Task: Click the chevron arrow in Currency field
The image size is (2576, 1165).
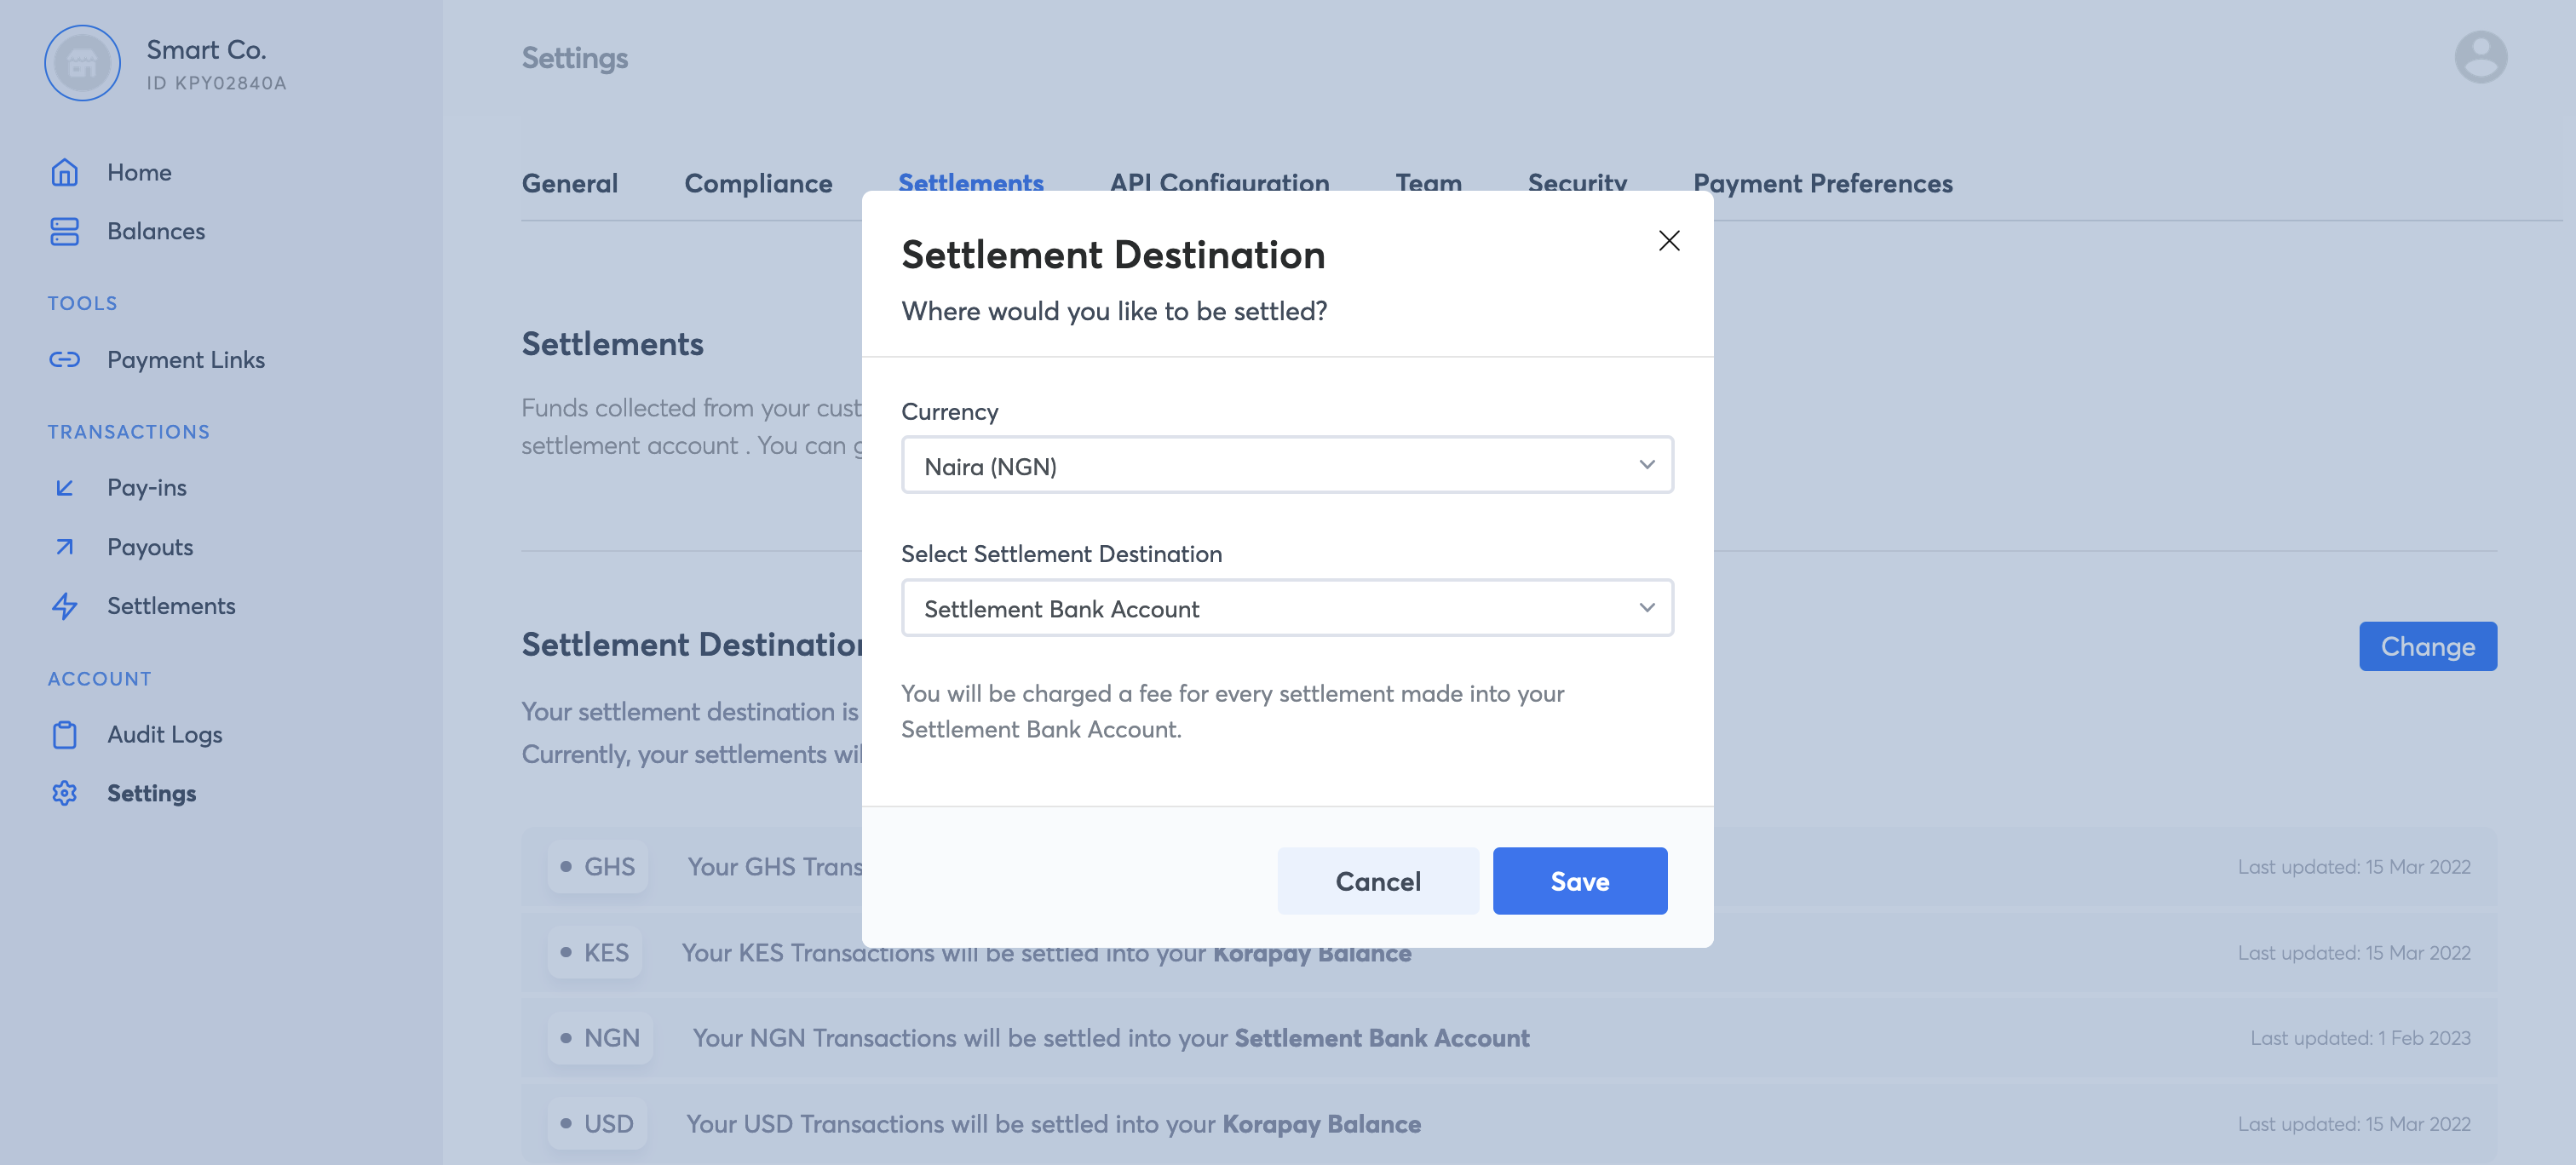Action: click(1646, 465)
